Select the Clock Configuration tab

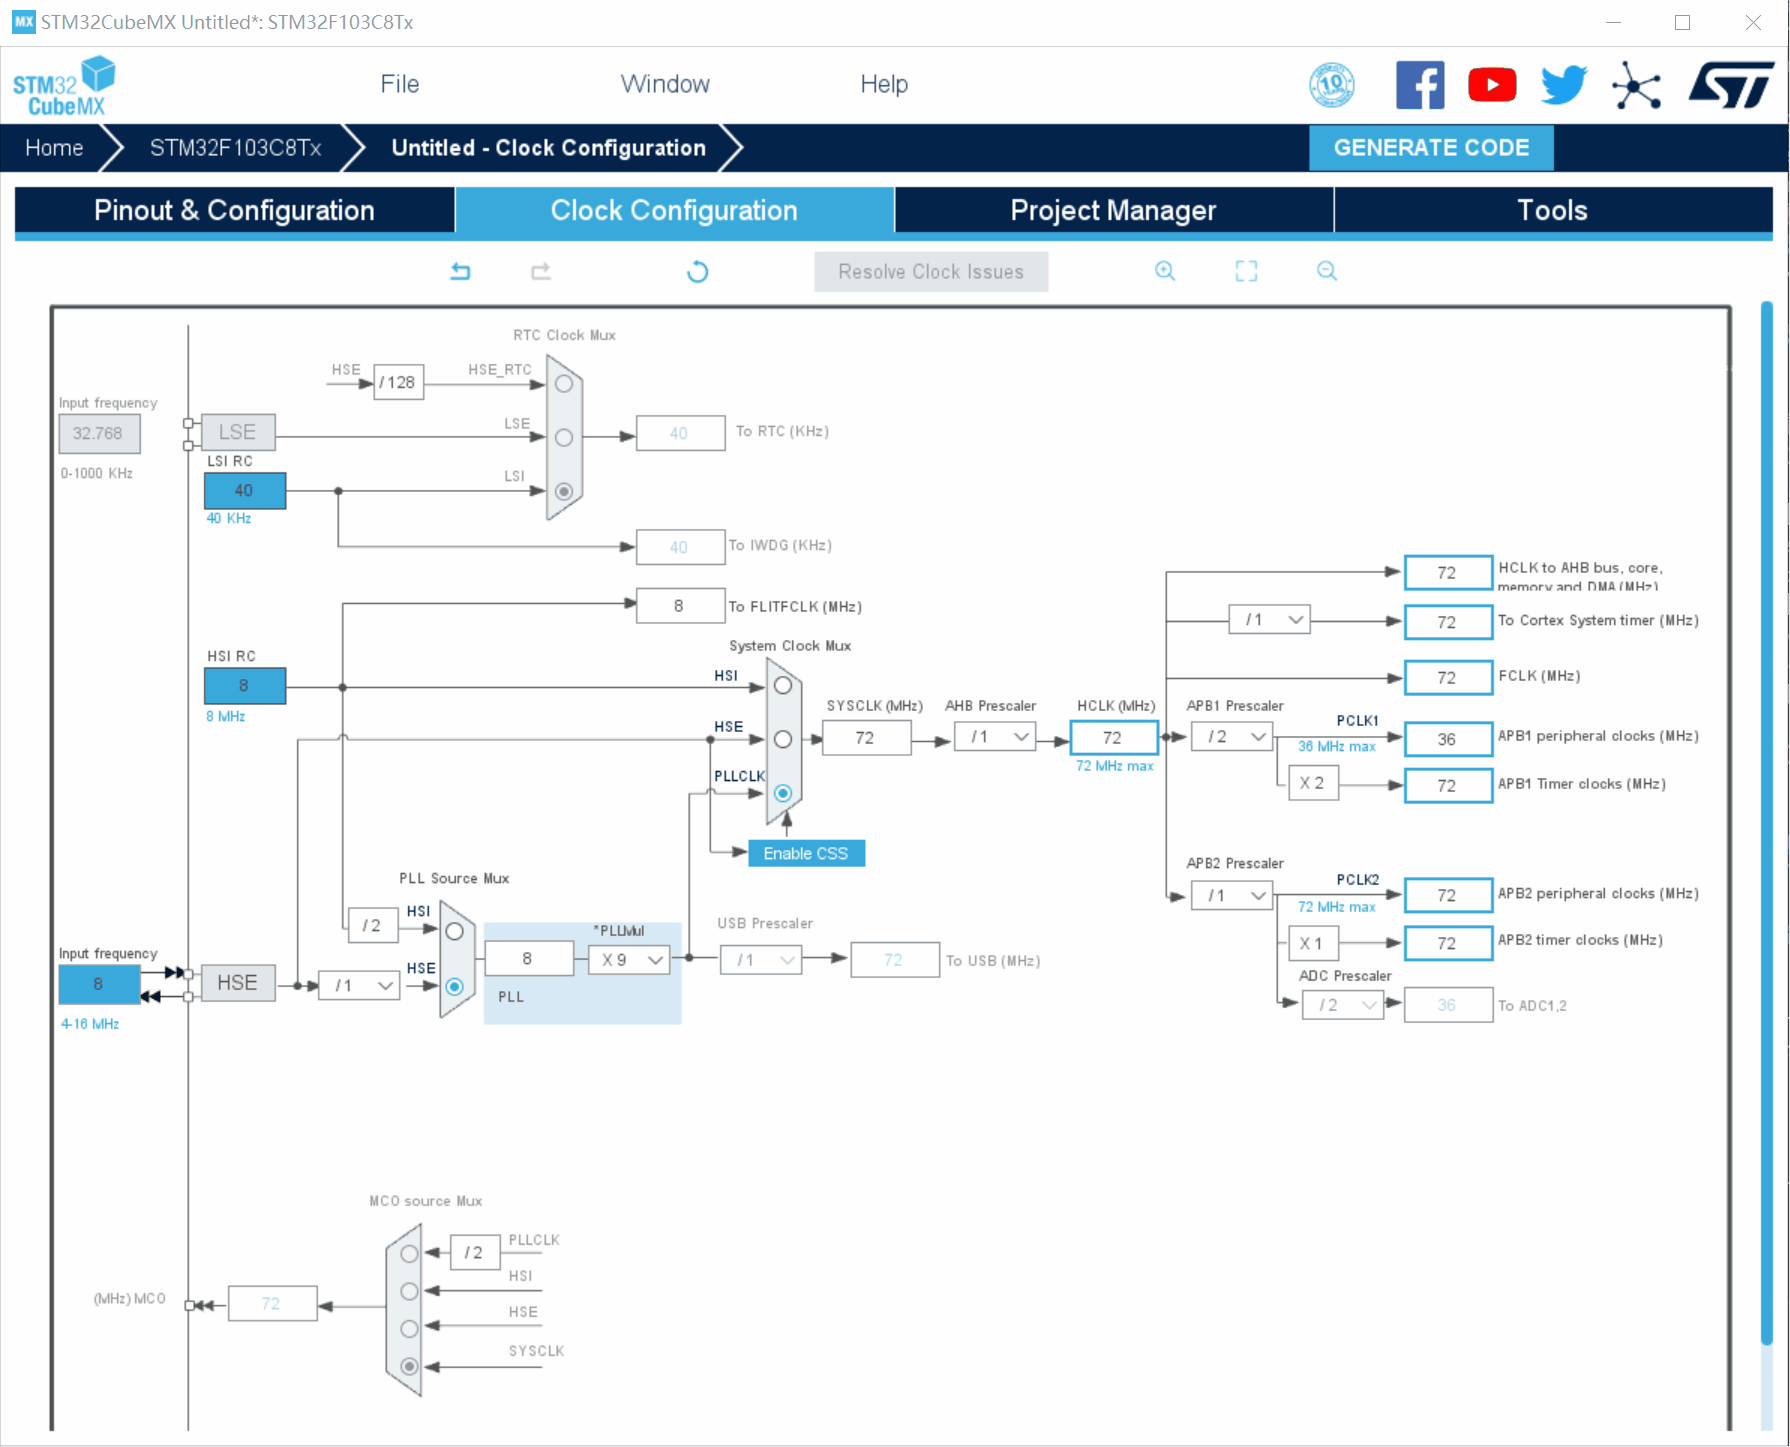(674, 210)
